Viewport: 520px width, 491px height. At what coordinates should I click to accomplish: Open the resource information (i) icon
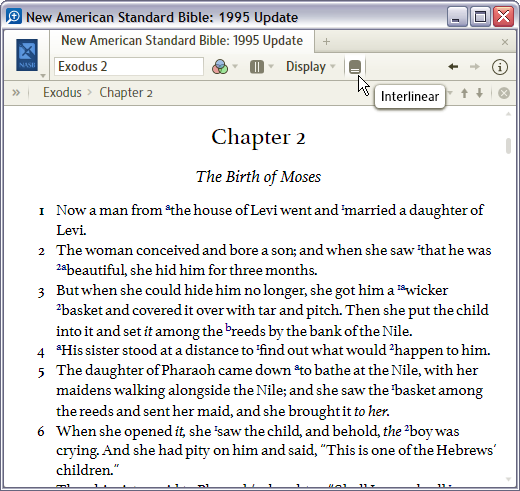coord(500,67)
